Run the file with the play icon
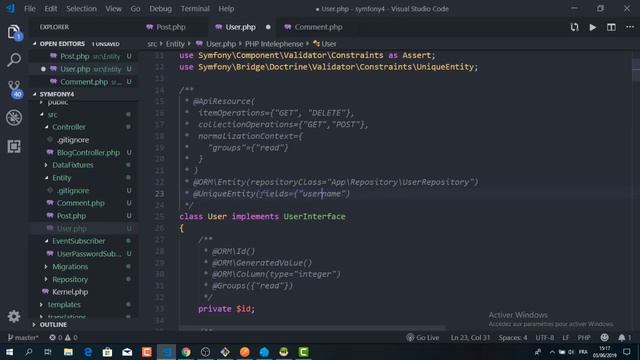Screen dimensions: 640x360 [x=593, y=27]
